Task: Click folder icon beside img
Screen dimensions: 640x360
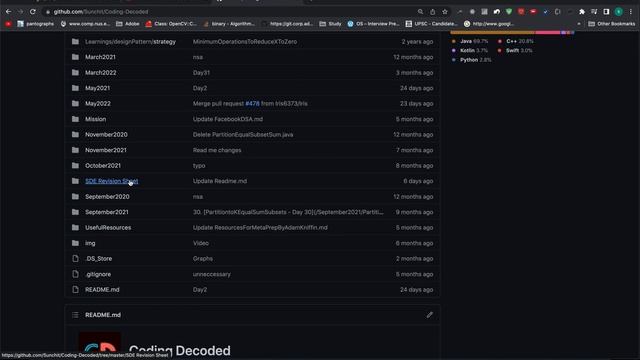Action: [x=75, y=243]
